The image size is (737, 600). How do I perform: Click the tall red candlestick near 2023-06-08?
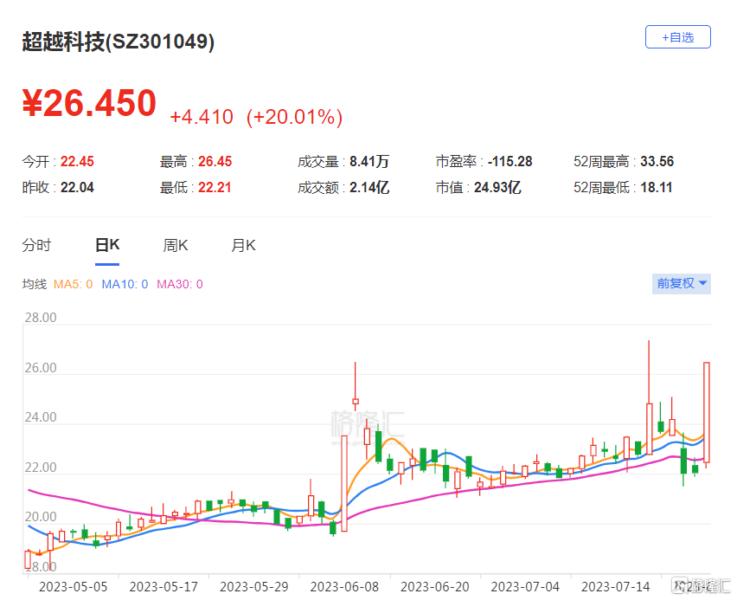click(x=345, y=483)
